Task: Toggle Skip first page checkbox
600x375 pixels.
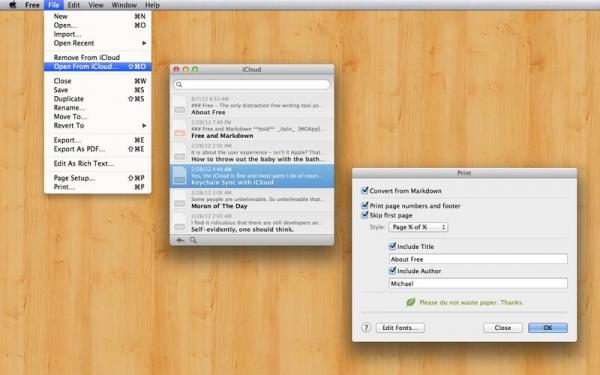Action: pyautogui.click(x=365, y=215)
